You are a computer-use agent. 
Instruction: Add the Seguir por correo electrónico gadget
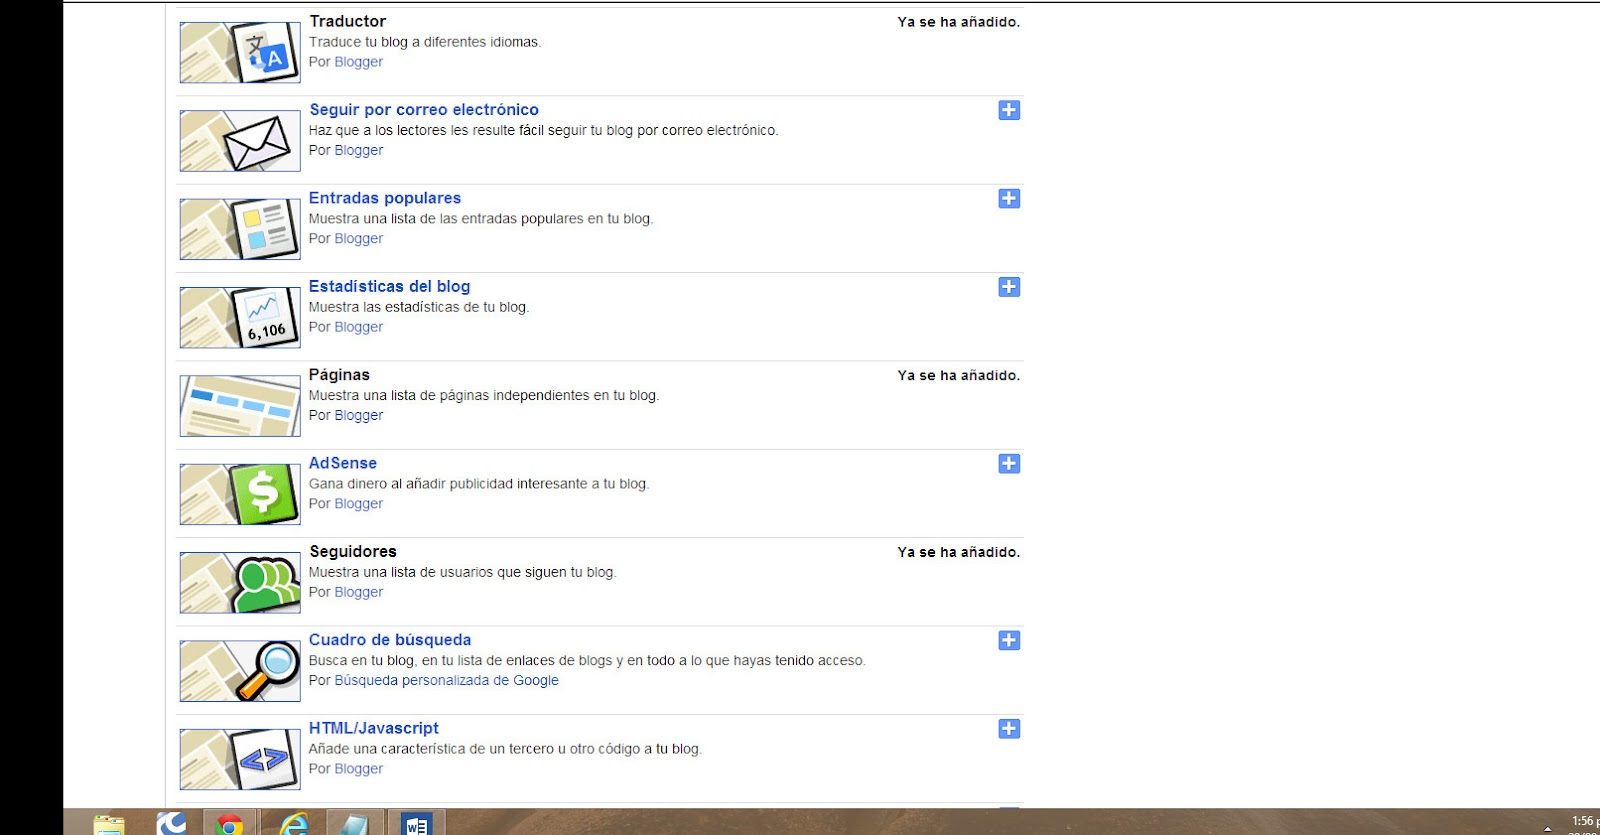(1009, 110)
